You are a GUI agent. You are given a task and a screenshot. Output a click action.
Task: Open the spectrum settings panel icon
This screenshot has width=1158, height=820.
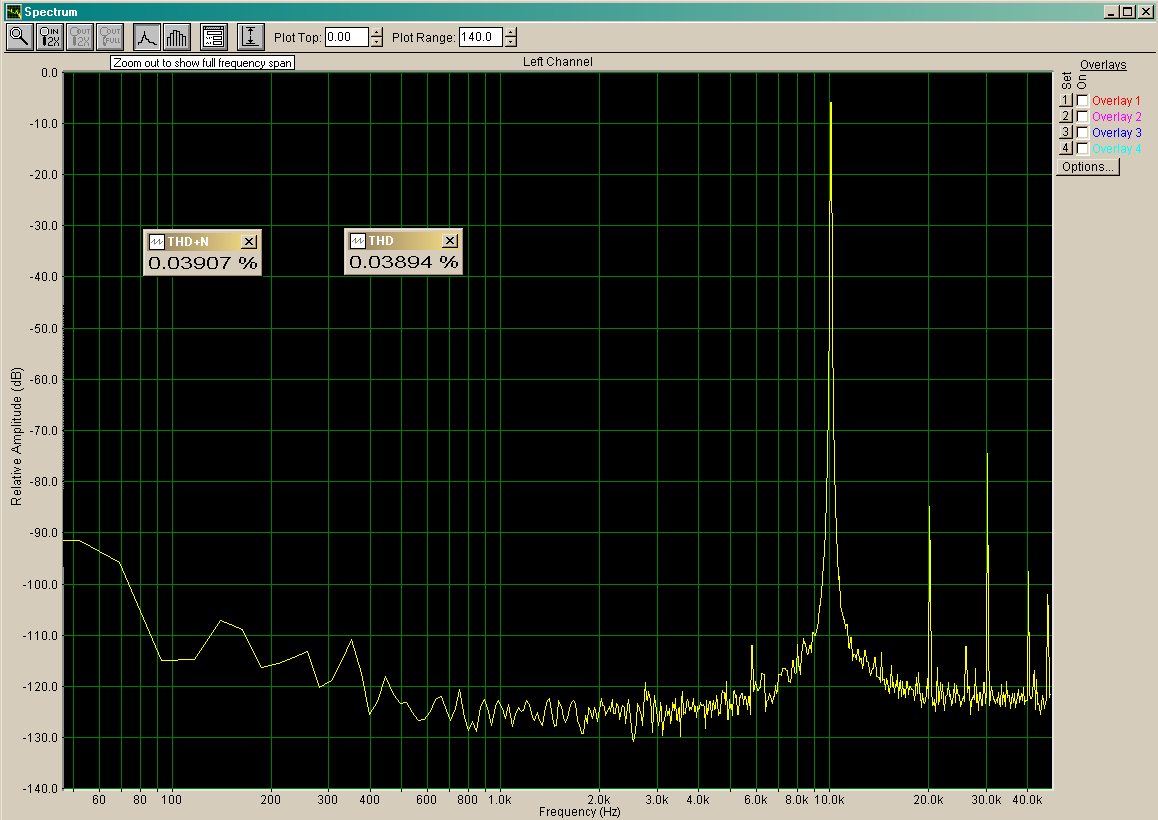(x=213, y=37)
